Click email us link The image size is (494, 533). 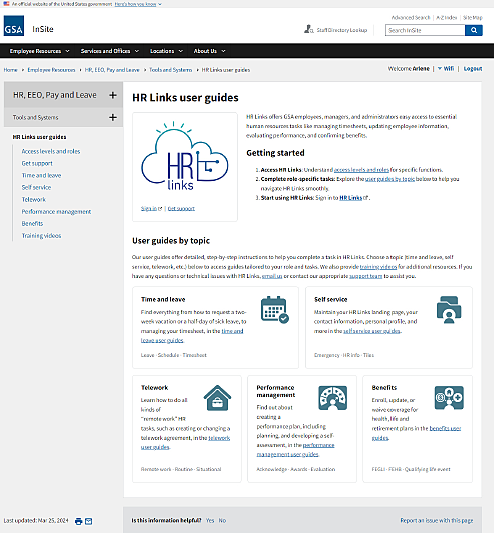pos(272,276)
